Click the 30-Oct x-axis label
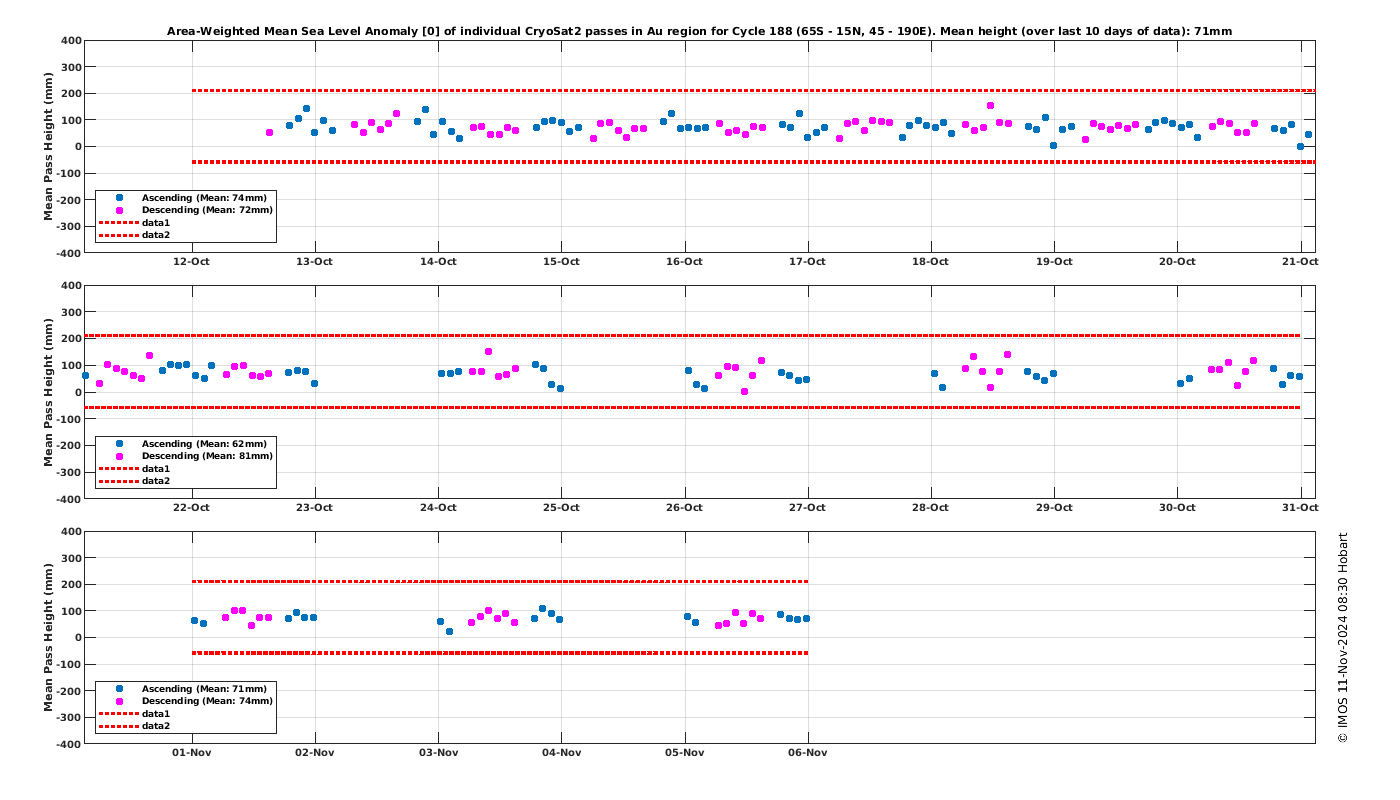1400x800 pixels. click(x=1177, y=507)
